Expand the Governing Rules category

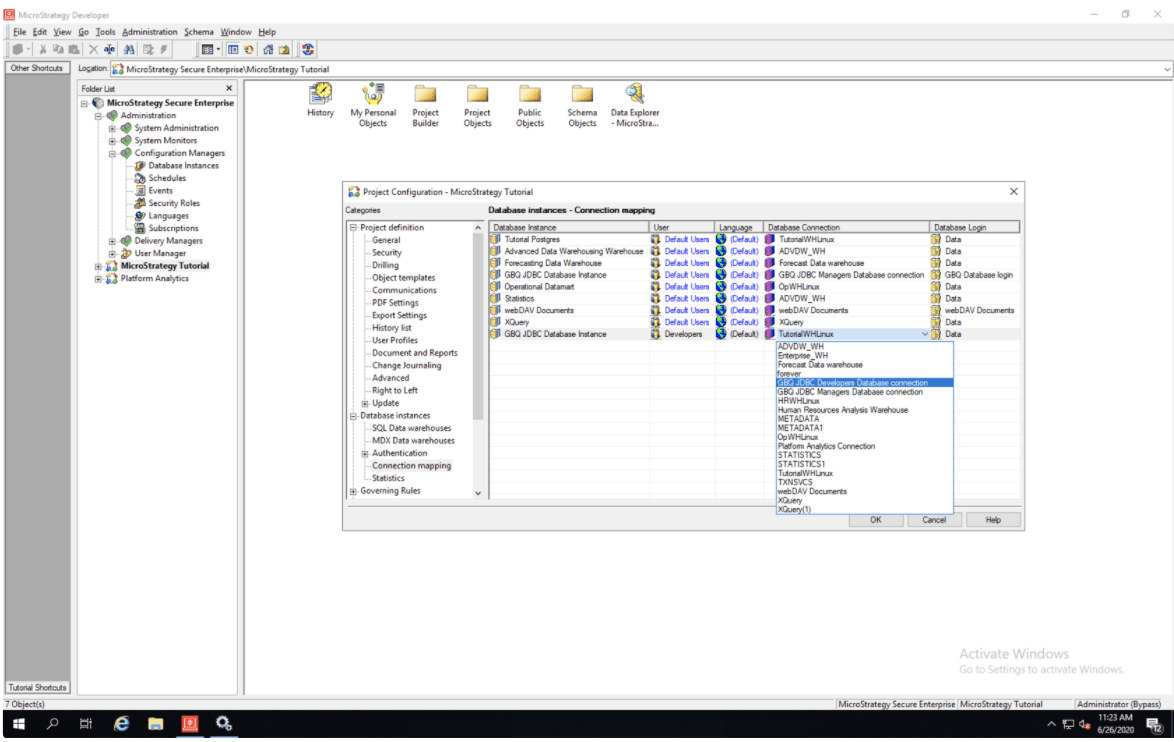tap(353, 491)
